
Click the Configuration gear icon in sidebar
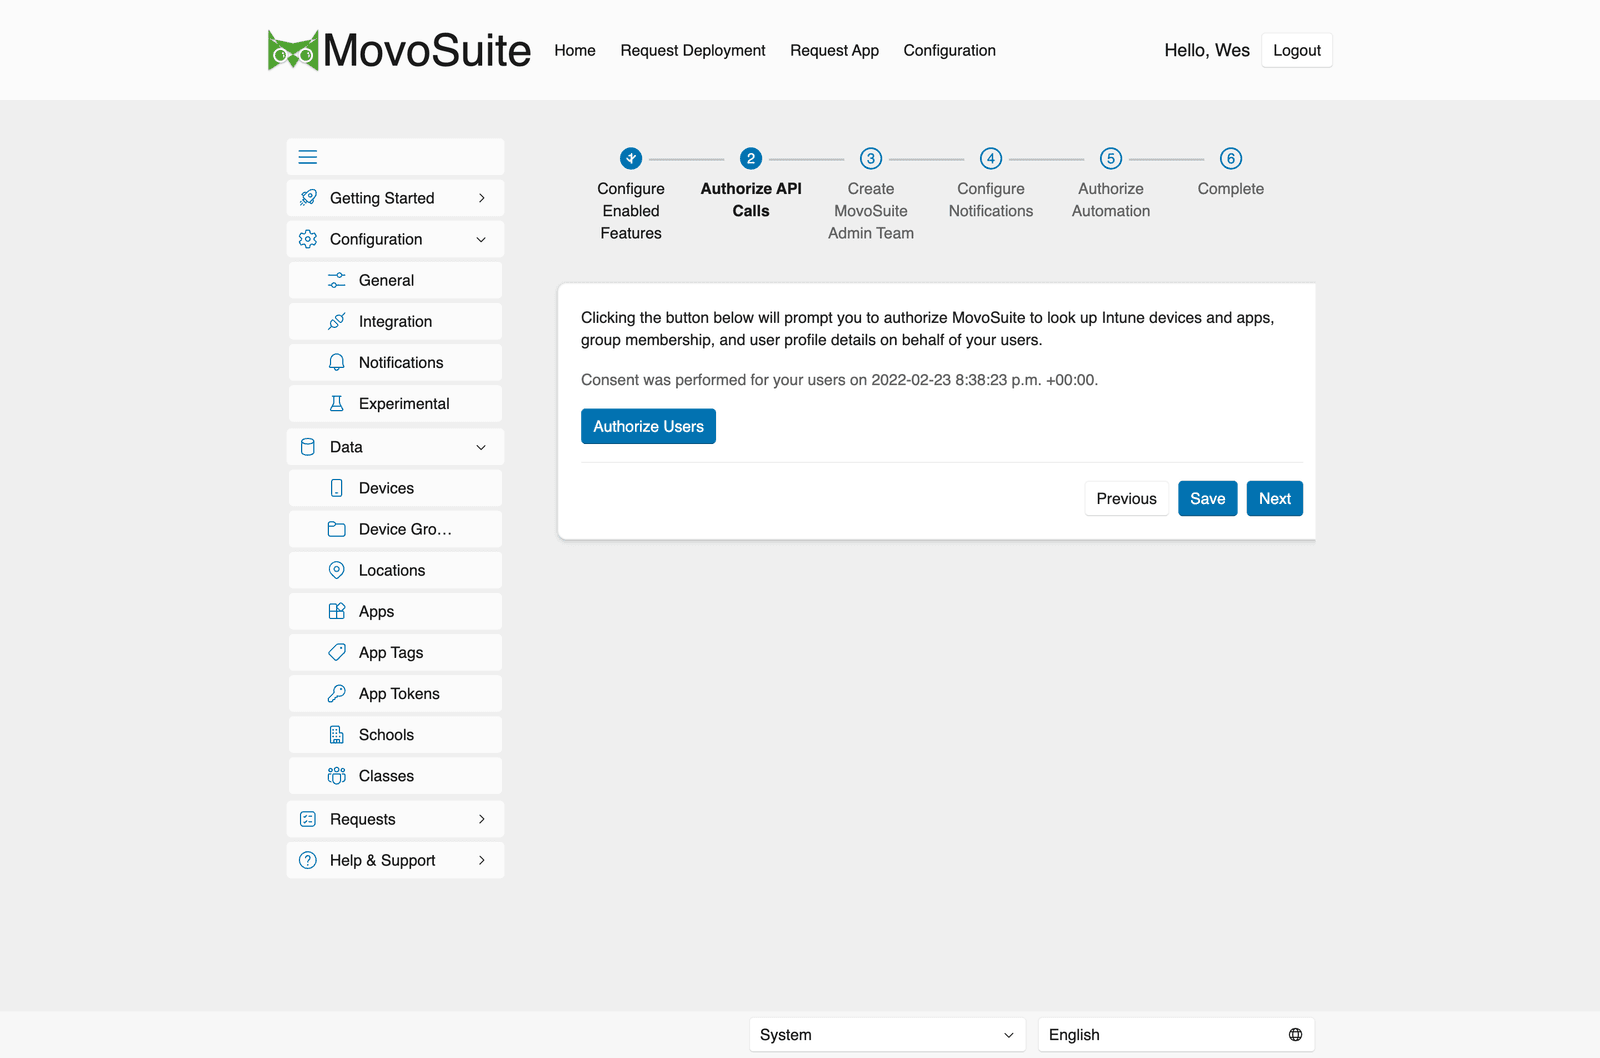[x=308, y=239]
